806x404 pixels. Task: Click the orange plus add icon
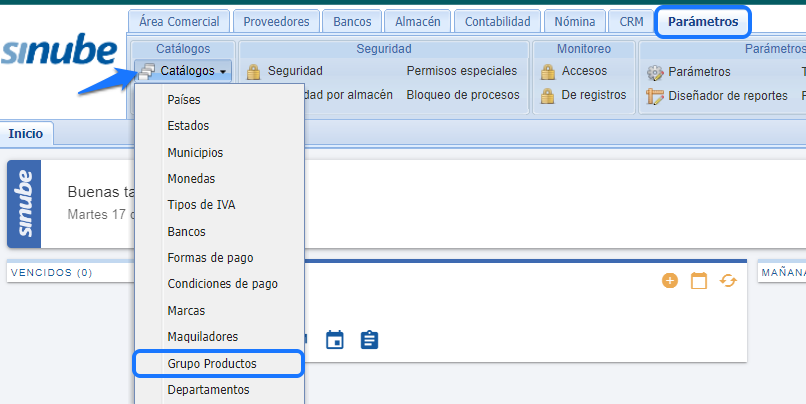pos(670,281)
